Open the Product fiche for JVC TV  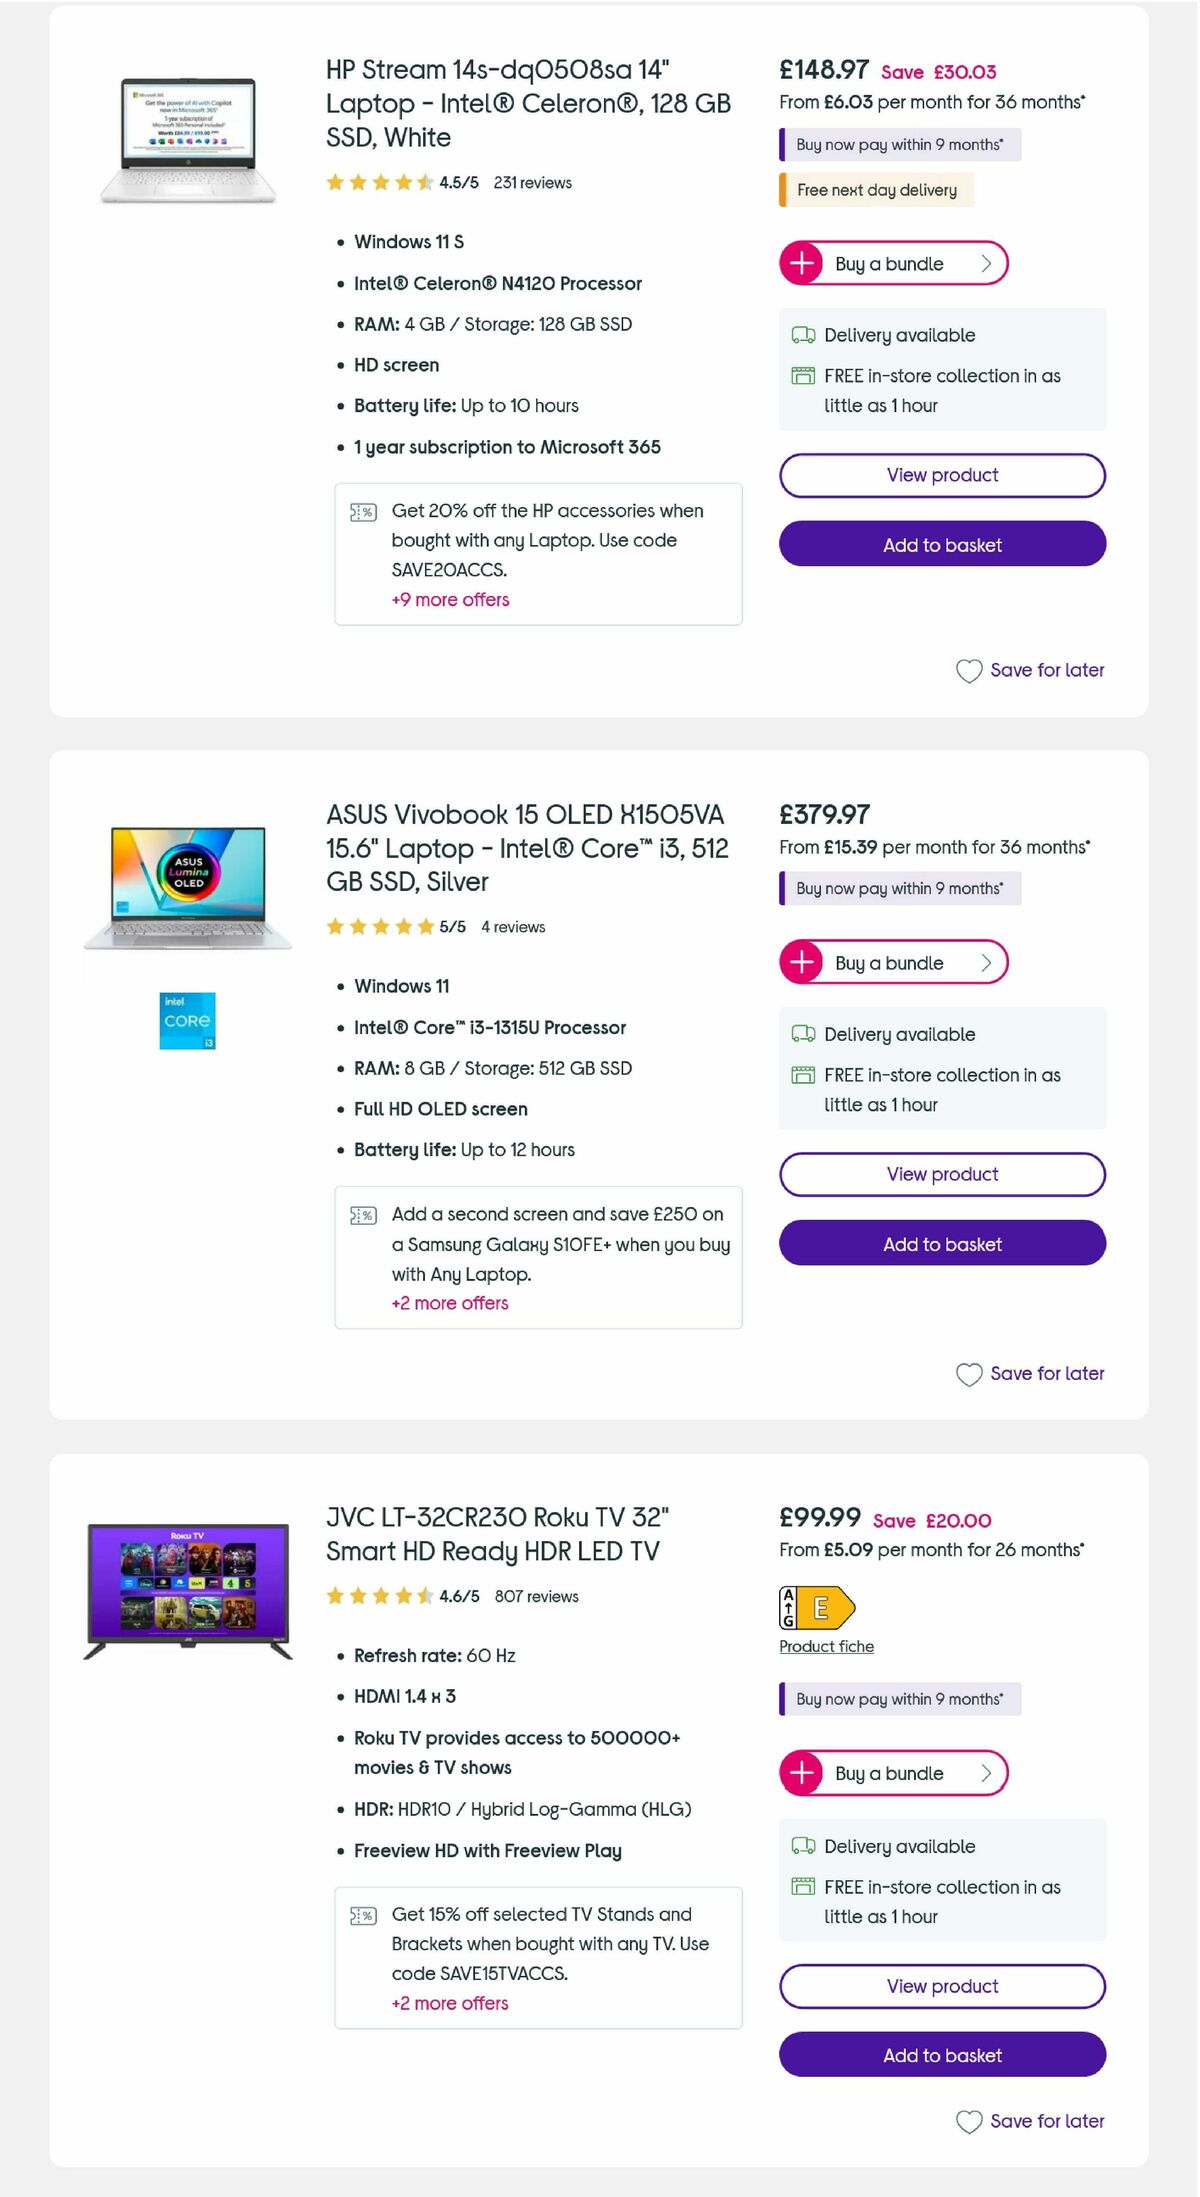826,1646
